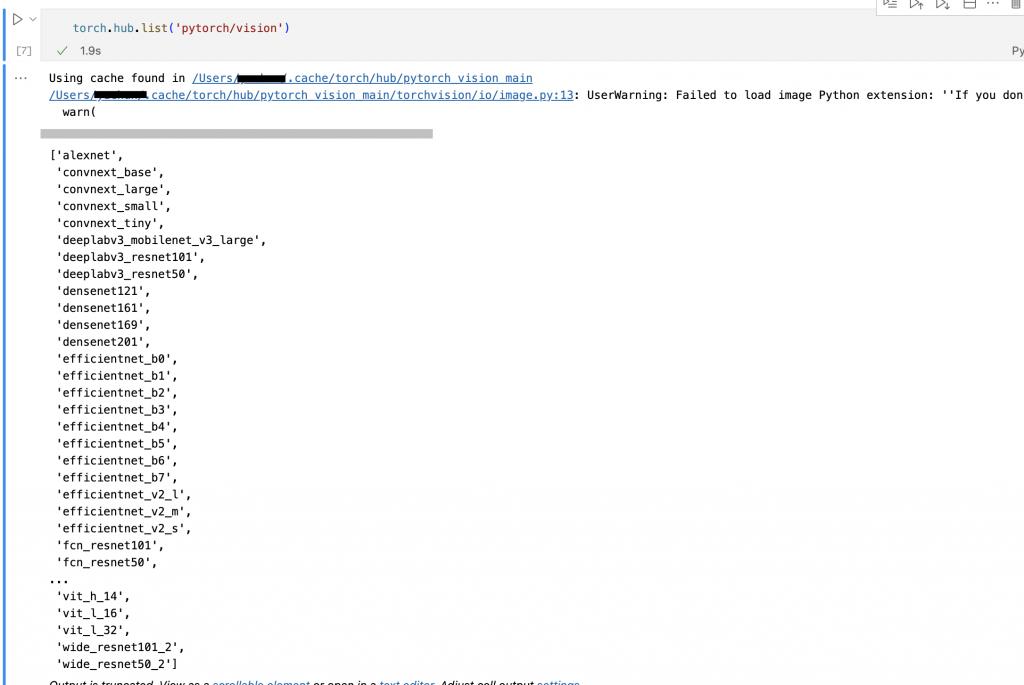Select the 'efficientnet_b3' entry
The width and height of the screenshot is (1024, 685).
click(x=116, y=410)
